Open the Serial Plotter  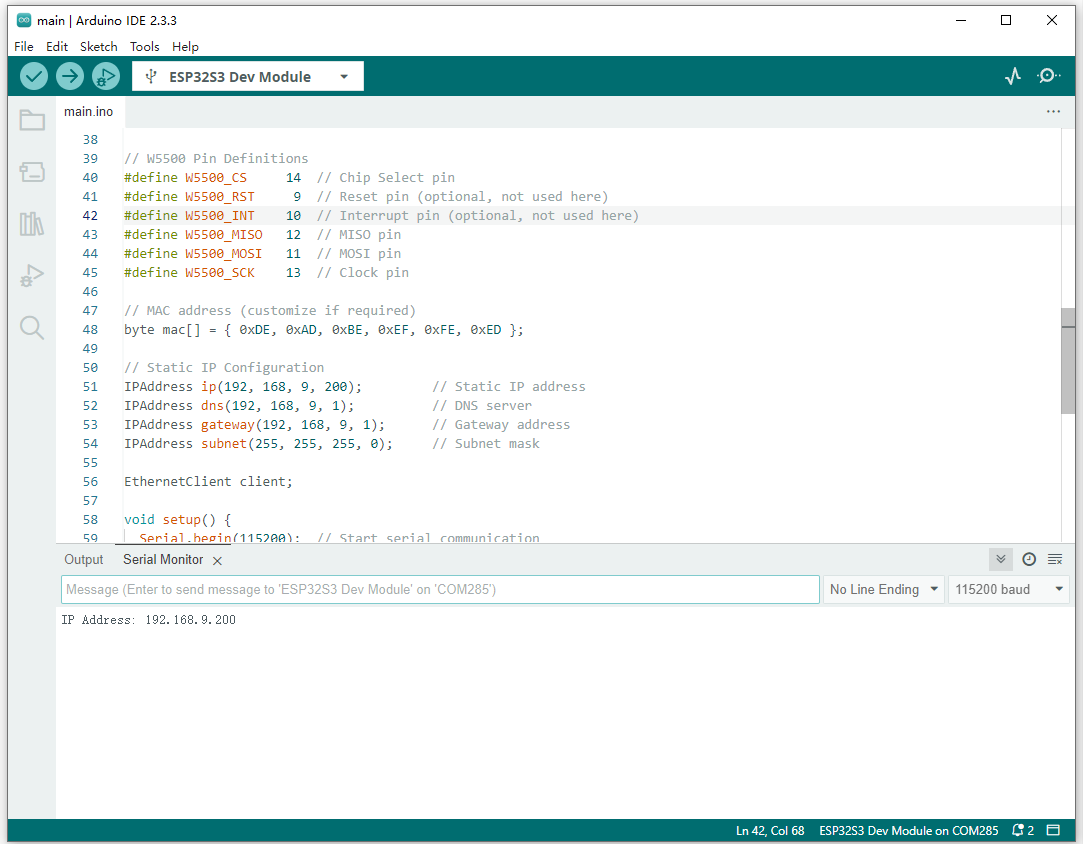tap(1013, 76)
